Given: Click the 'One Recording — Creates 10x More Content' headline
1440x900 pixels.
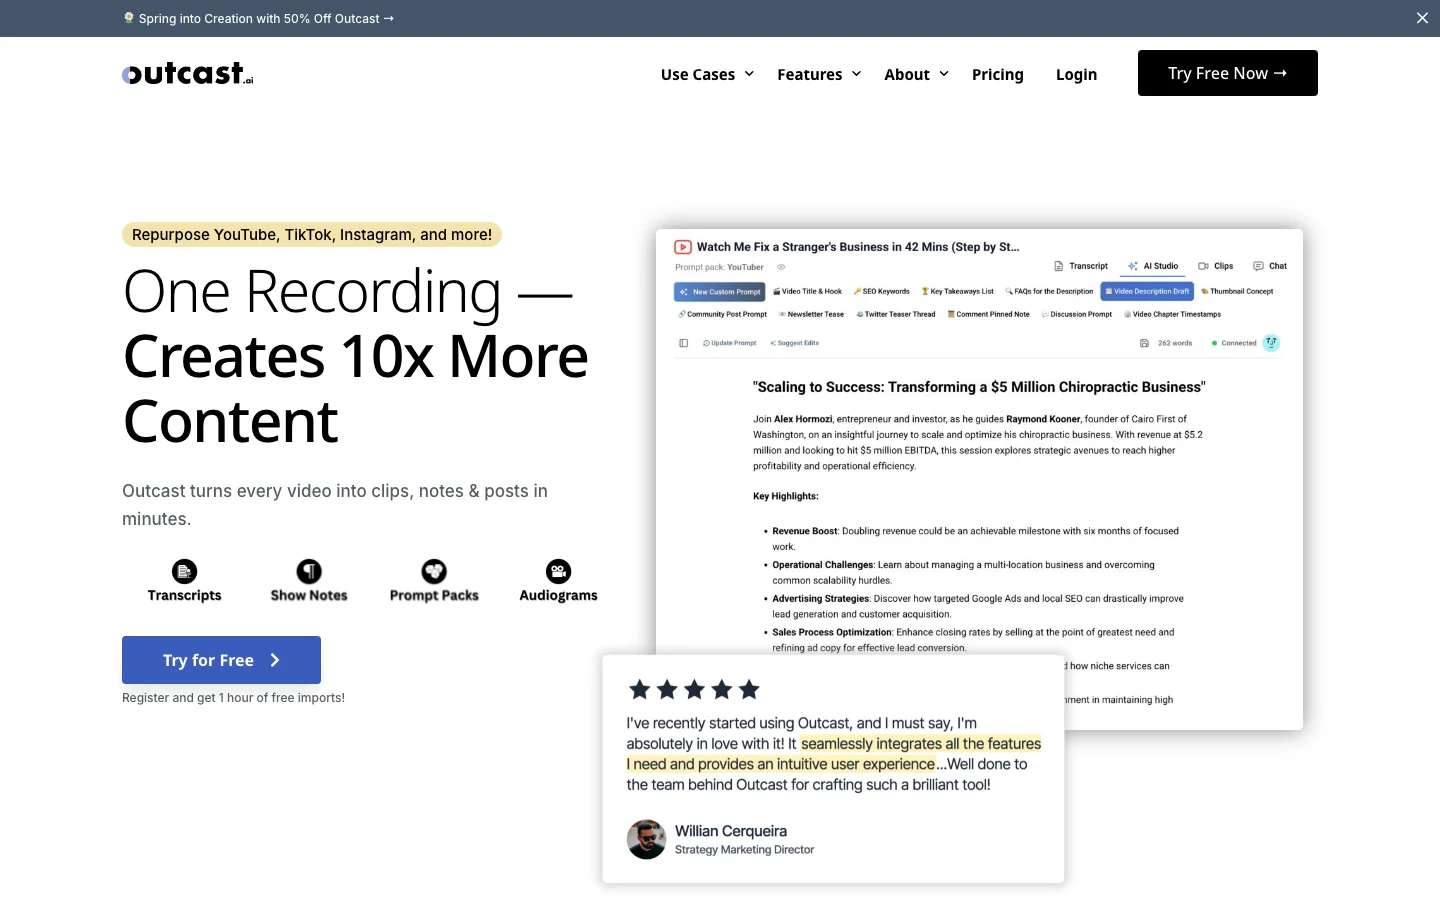Looking at the screenshot, I should pos(356,356).
